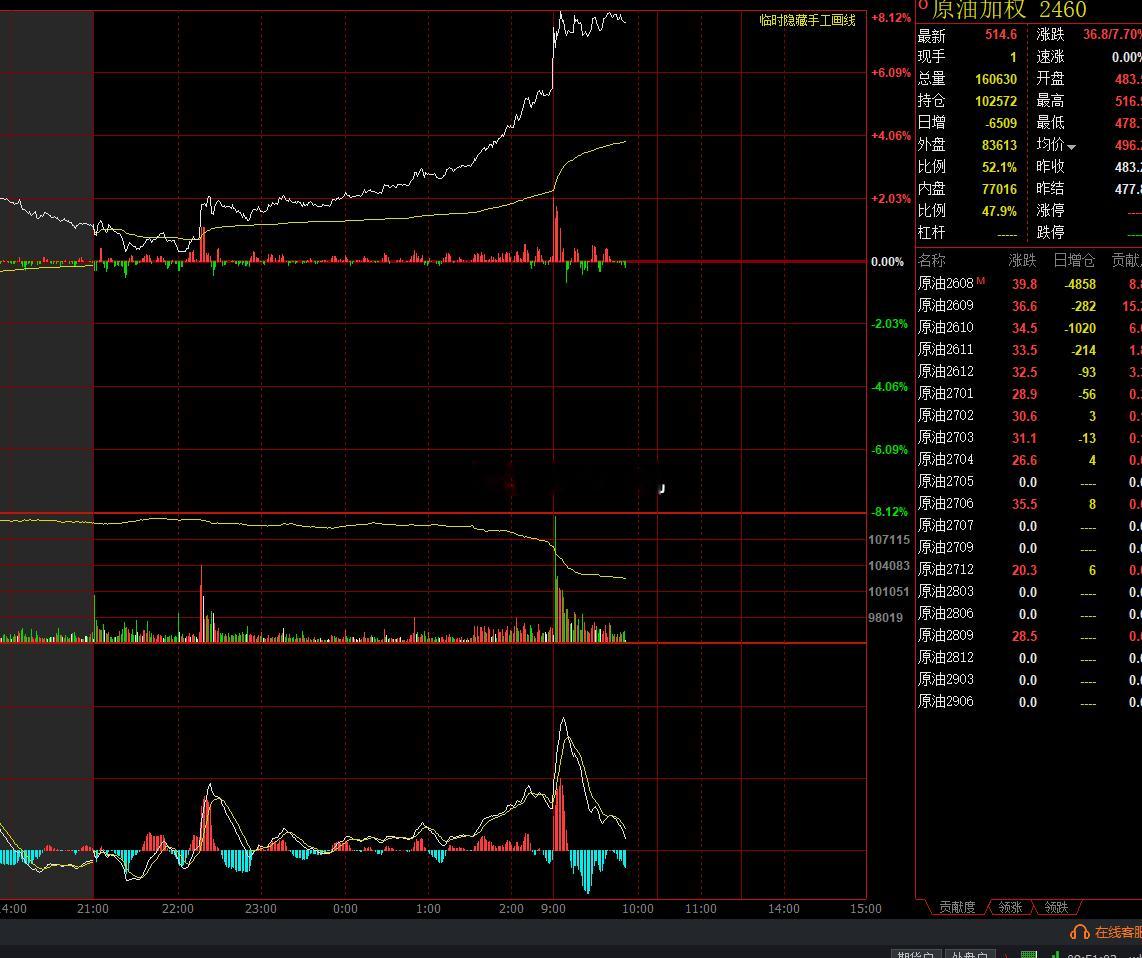Select the 原油2806 contract row

[1028, 614]
